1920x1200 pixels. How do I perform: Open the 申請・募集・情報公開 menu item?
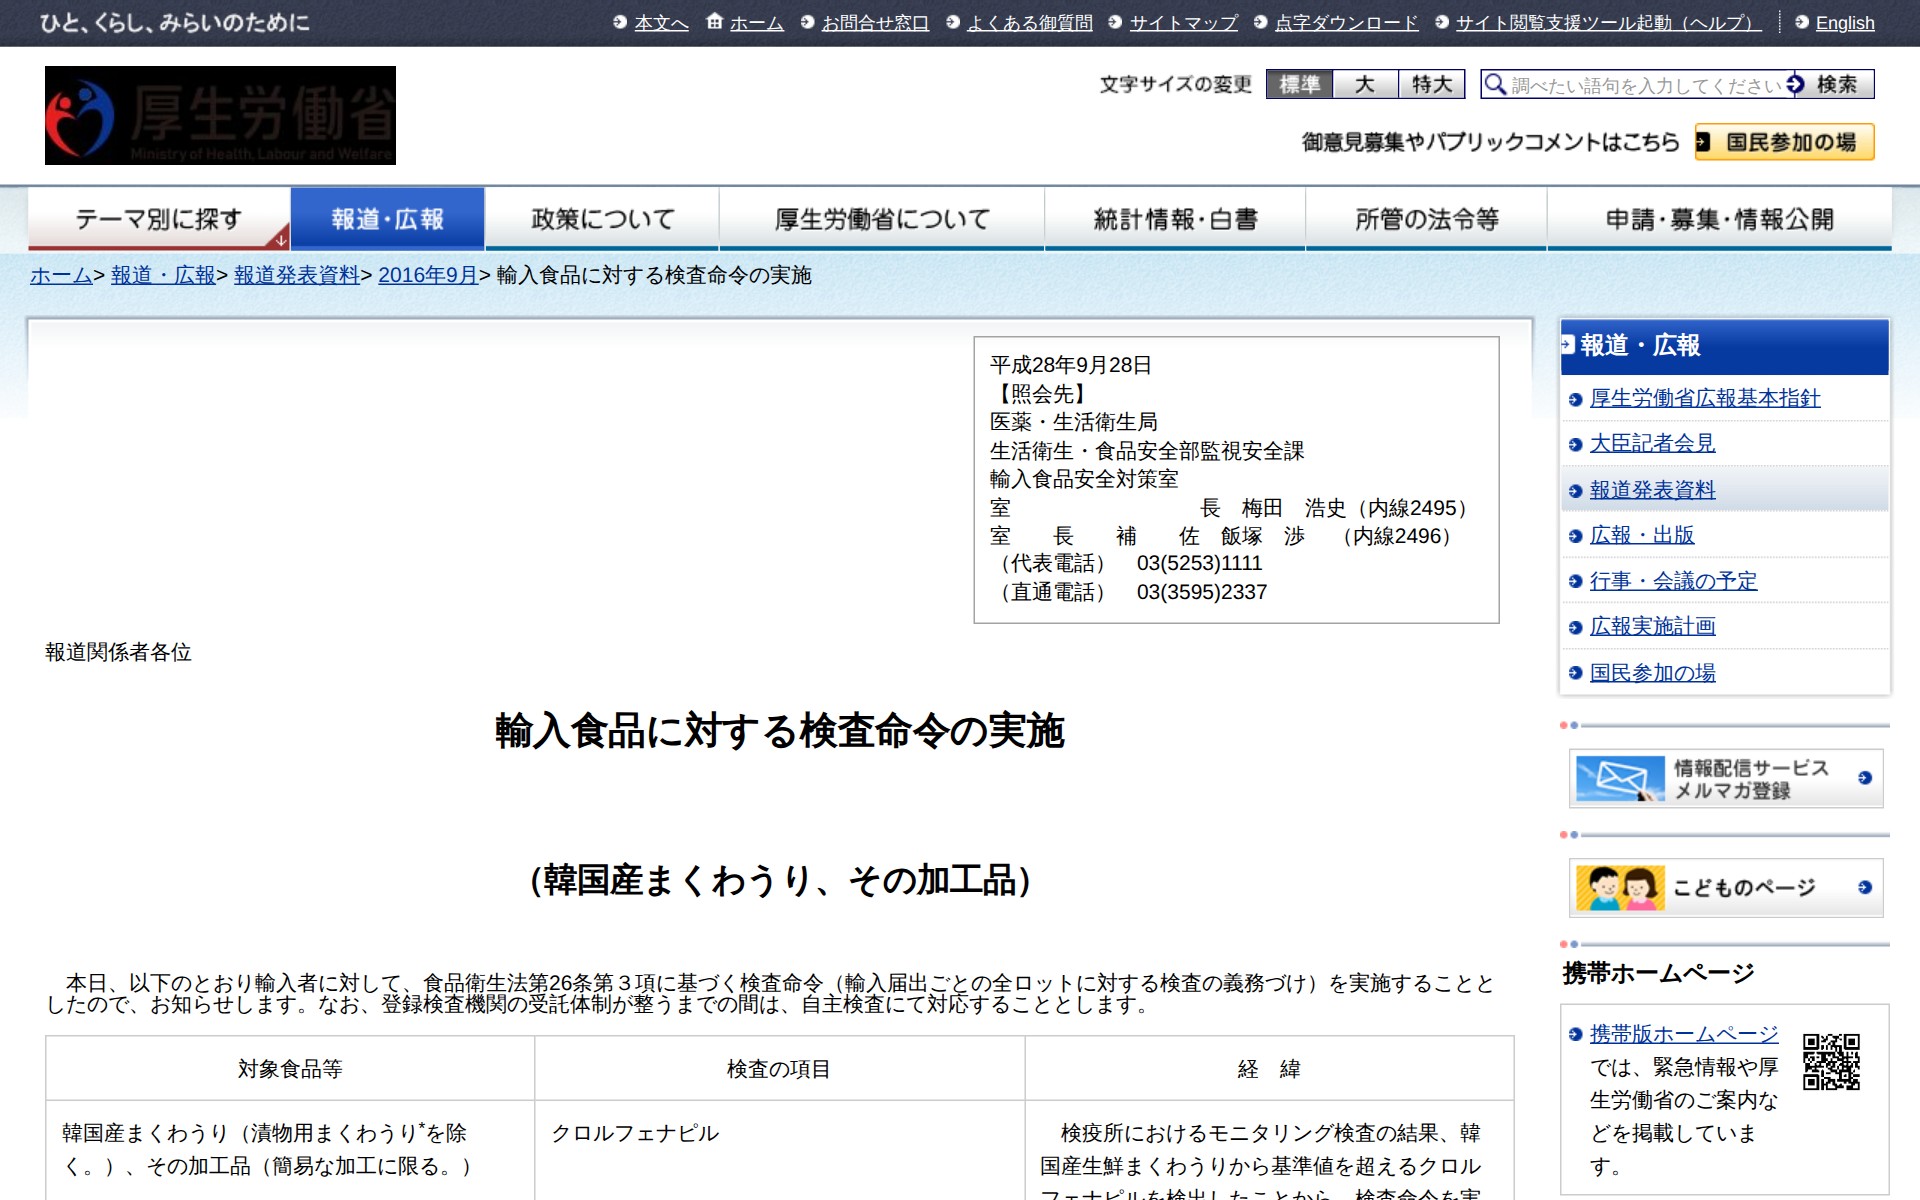coord(1720,216)
